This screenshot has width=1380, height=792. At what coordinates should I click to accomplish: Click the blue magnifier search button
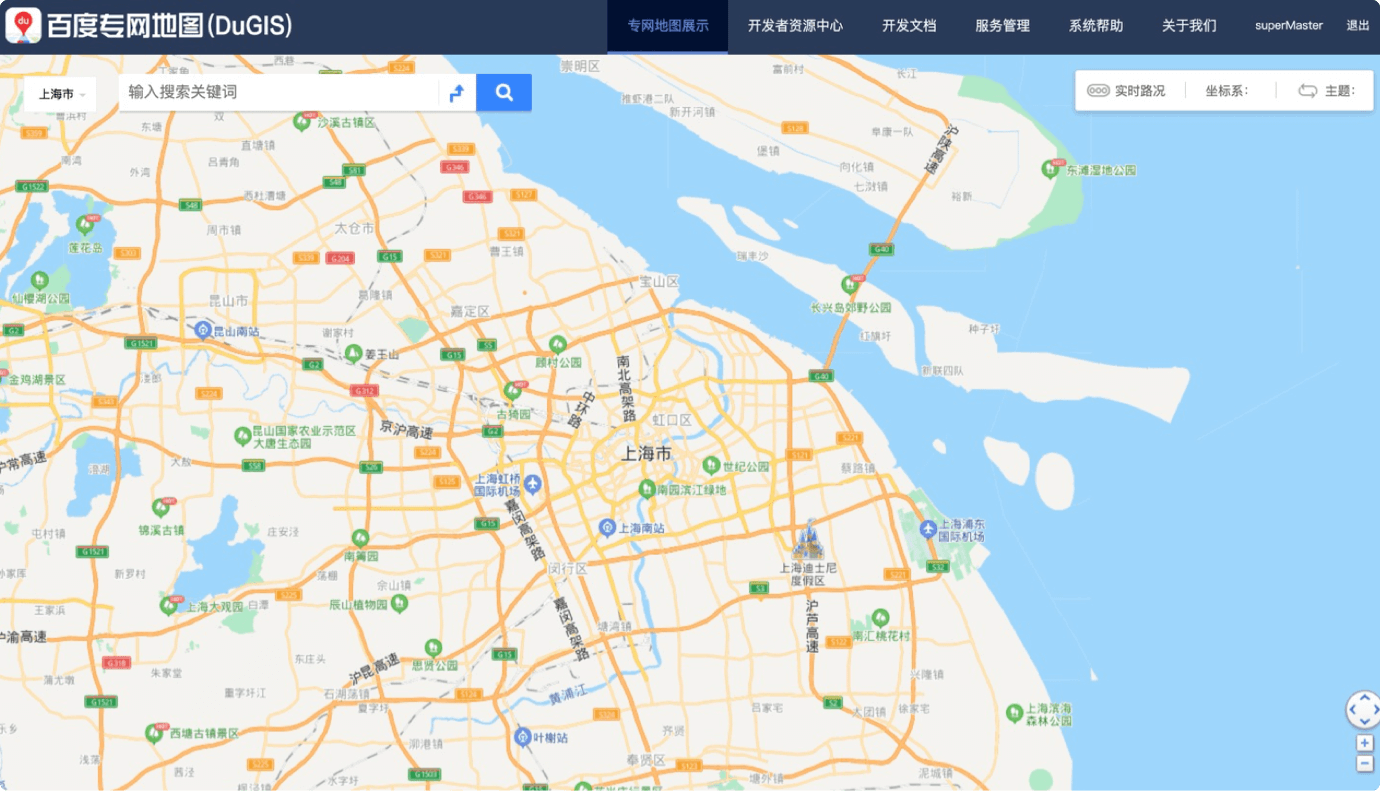coord(504,92)
